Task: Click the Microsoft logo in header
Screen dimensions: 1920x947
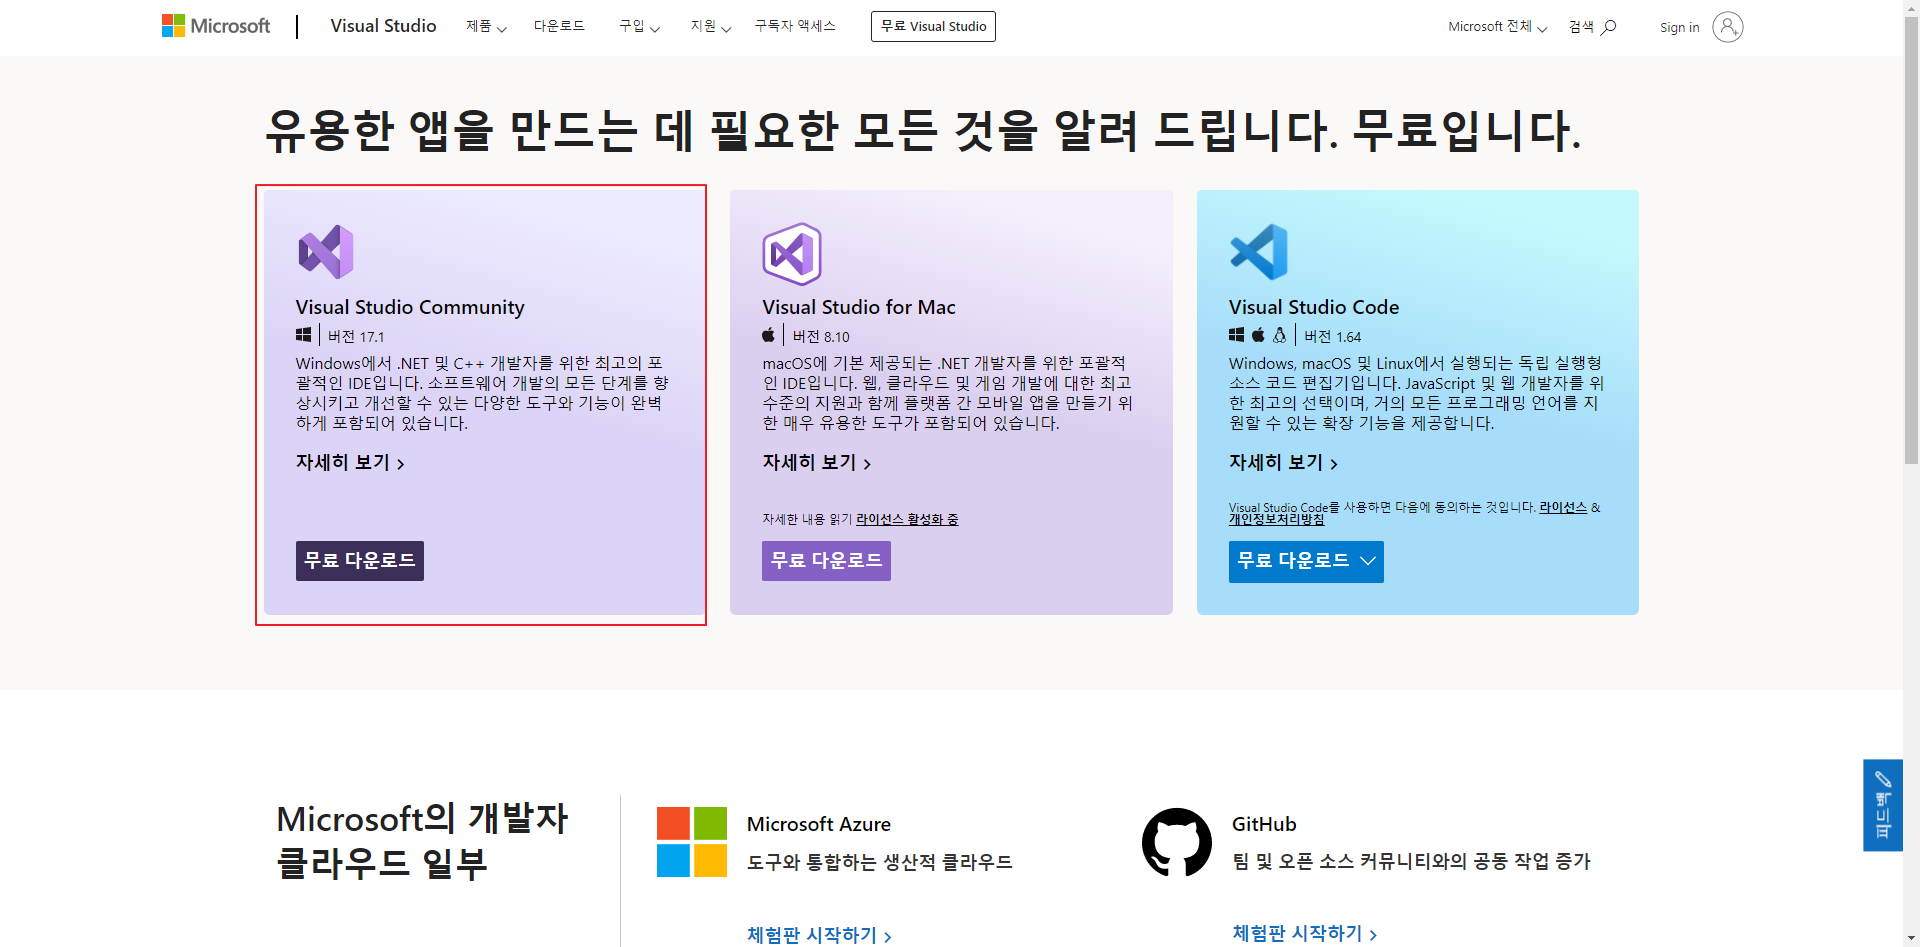Action: click(x=216, y=26)
